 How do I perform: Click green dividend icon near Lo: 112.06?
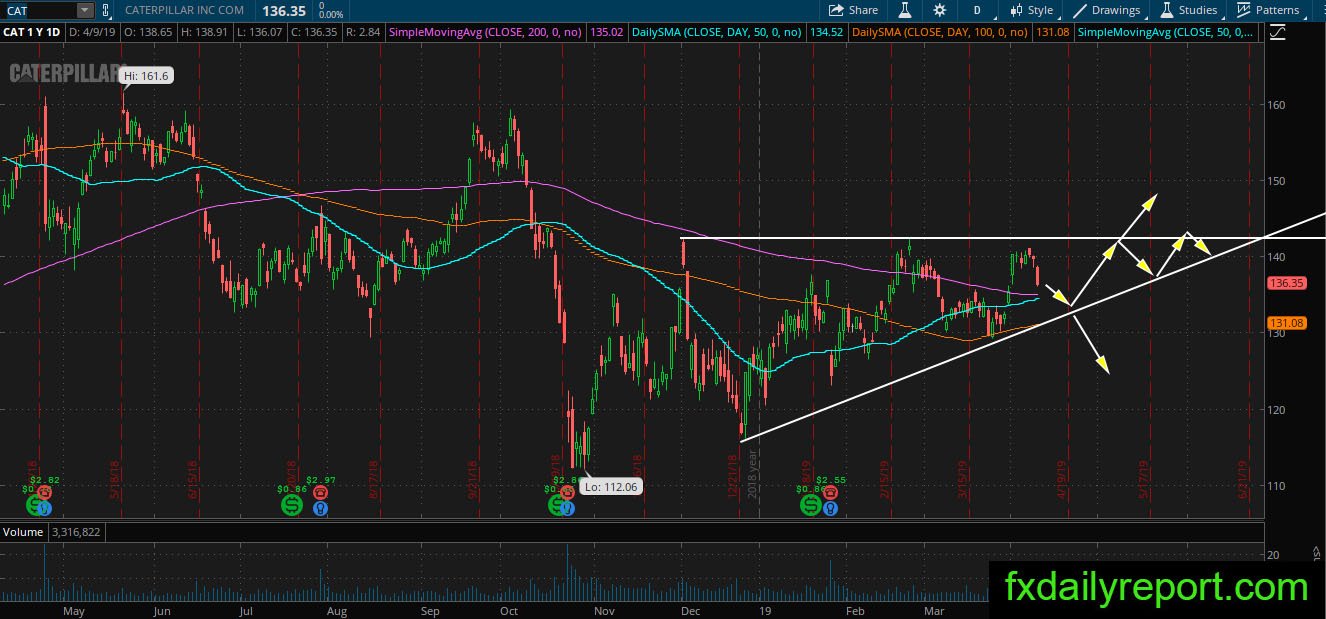pos(555,506)
